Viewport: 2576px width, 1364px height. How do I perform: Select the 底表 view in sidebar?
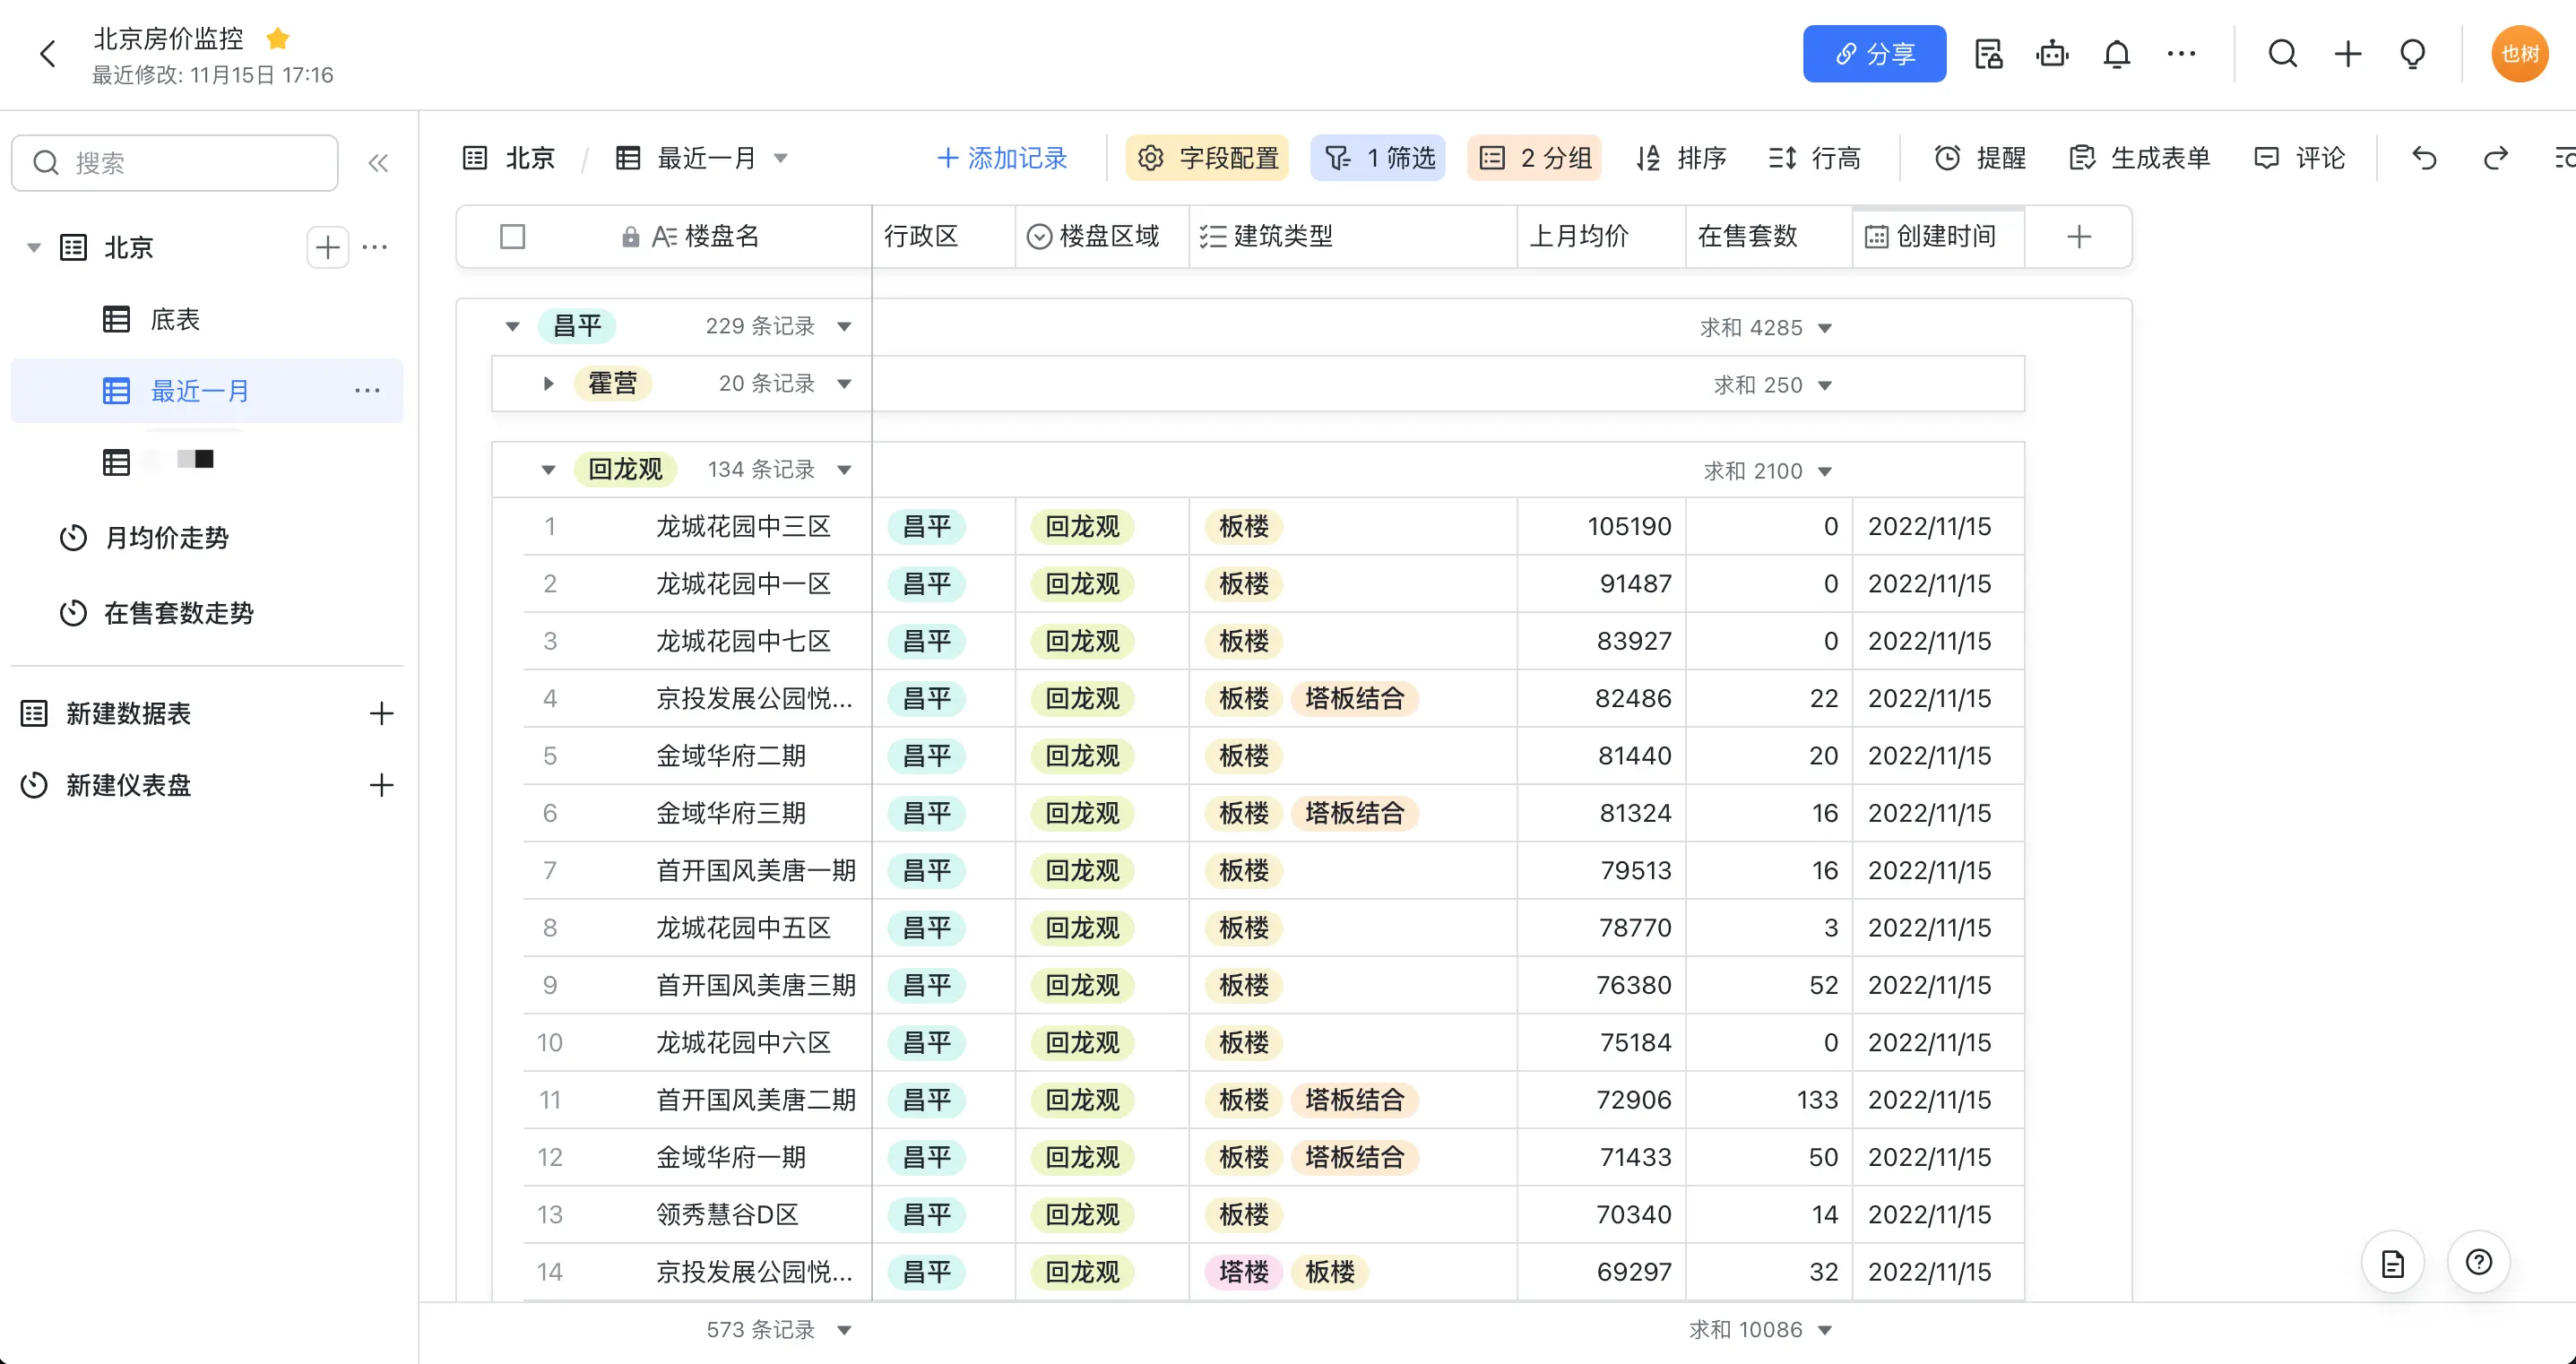174,320
